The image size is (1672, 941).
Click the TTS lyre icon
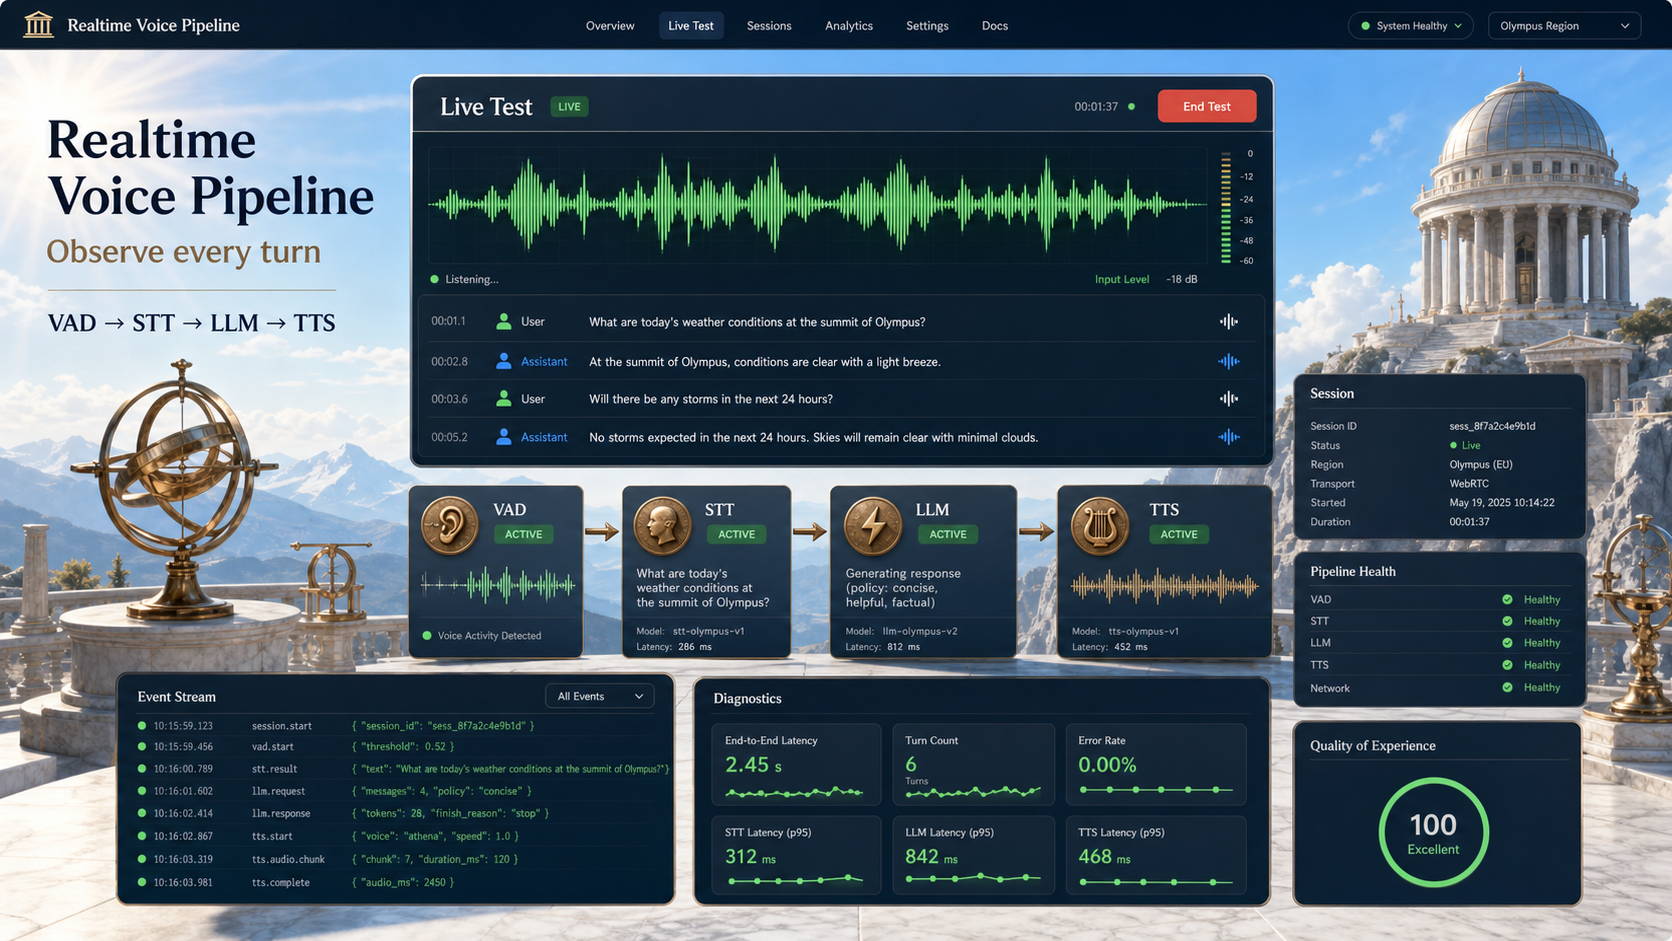(1099, 525)
